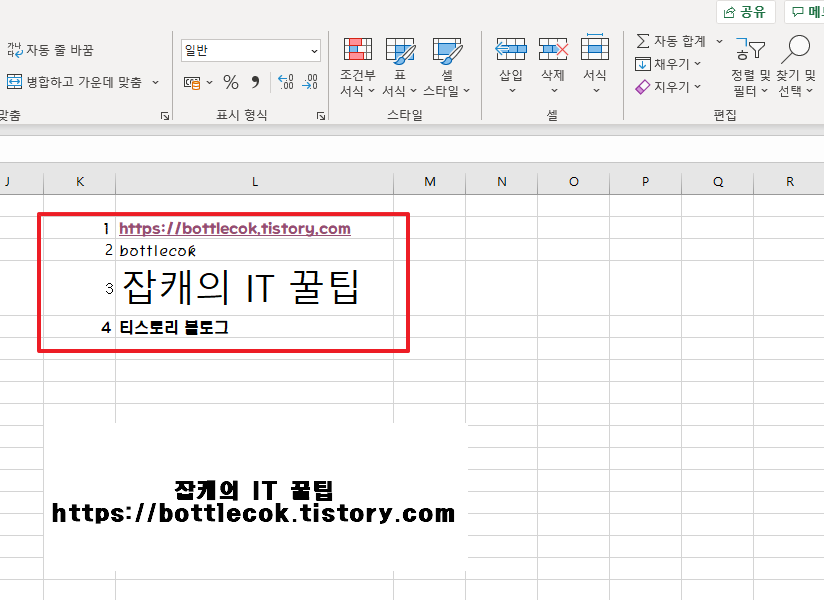Expand the Insert (삽입) dropdown arrow
This screenshot has width=824, height=600.
[512, 90]
